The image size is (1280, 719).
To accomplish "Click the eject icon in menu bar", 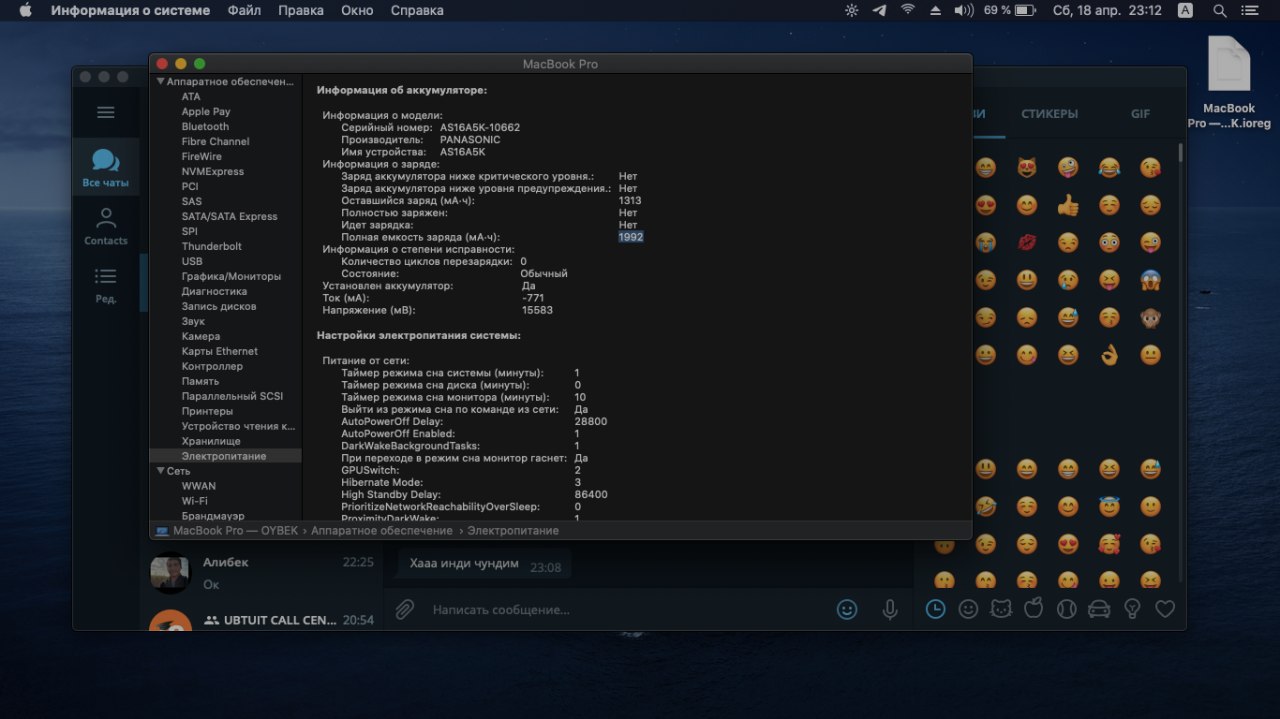I will click(936, 10).
